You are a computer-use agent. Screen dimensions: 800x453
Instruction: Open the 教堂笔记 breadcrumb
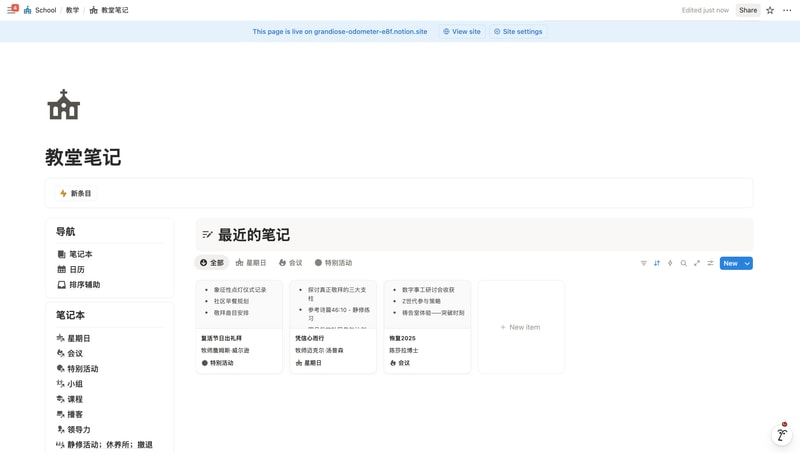(x=109, y=10)
